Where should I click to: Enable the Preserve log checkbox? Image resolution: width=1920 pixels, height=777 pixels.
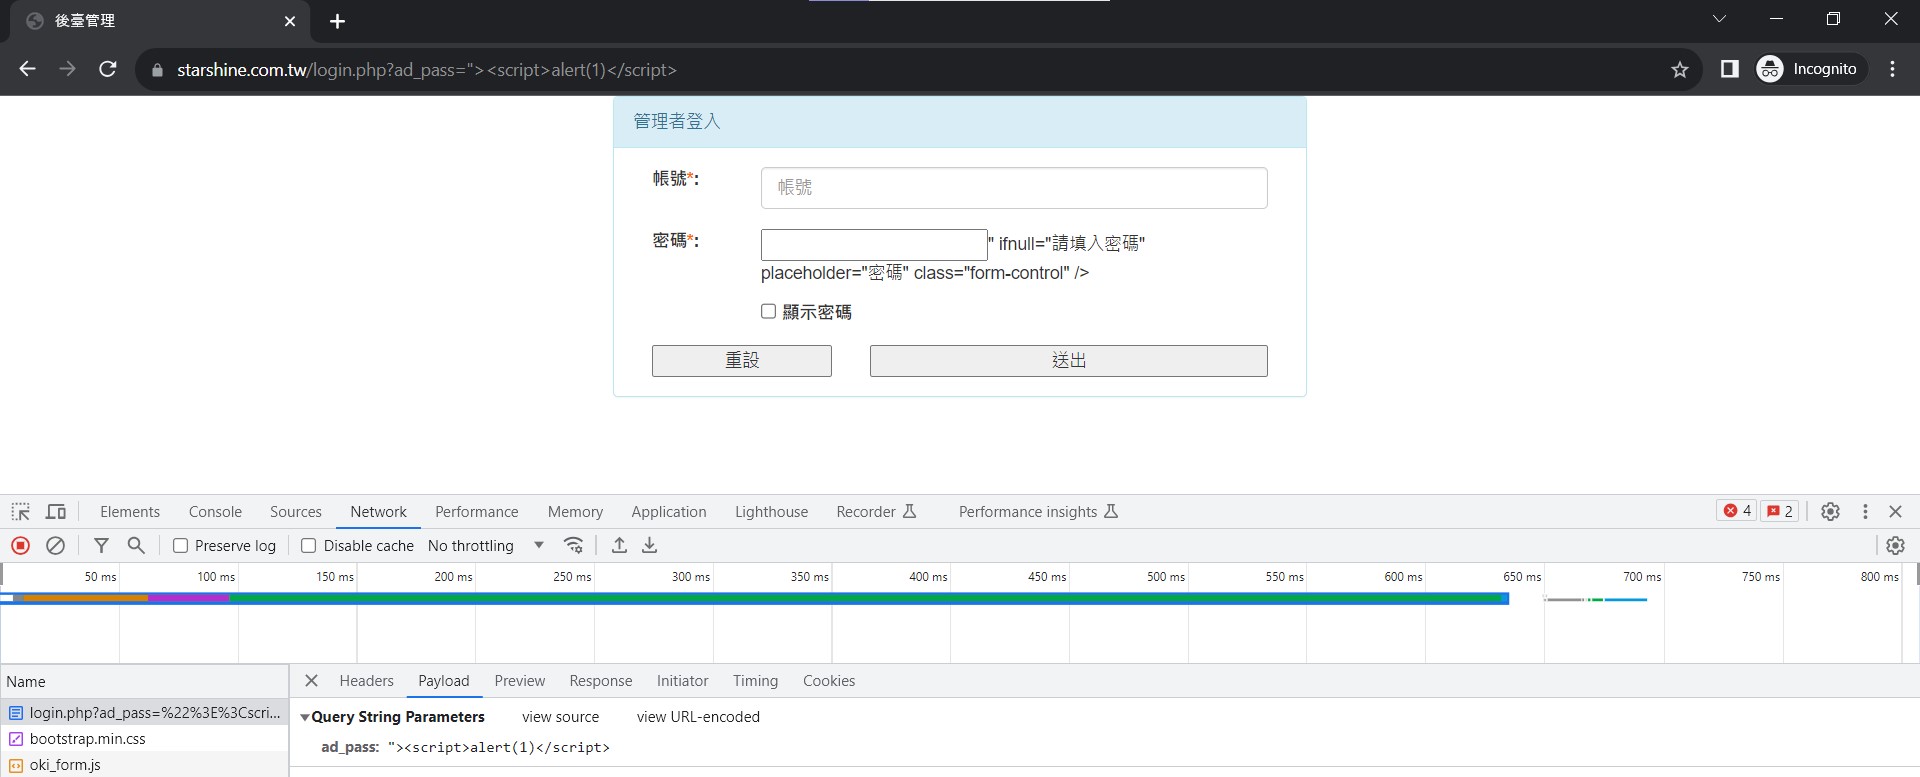[180, 546]
